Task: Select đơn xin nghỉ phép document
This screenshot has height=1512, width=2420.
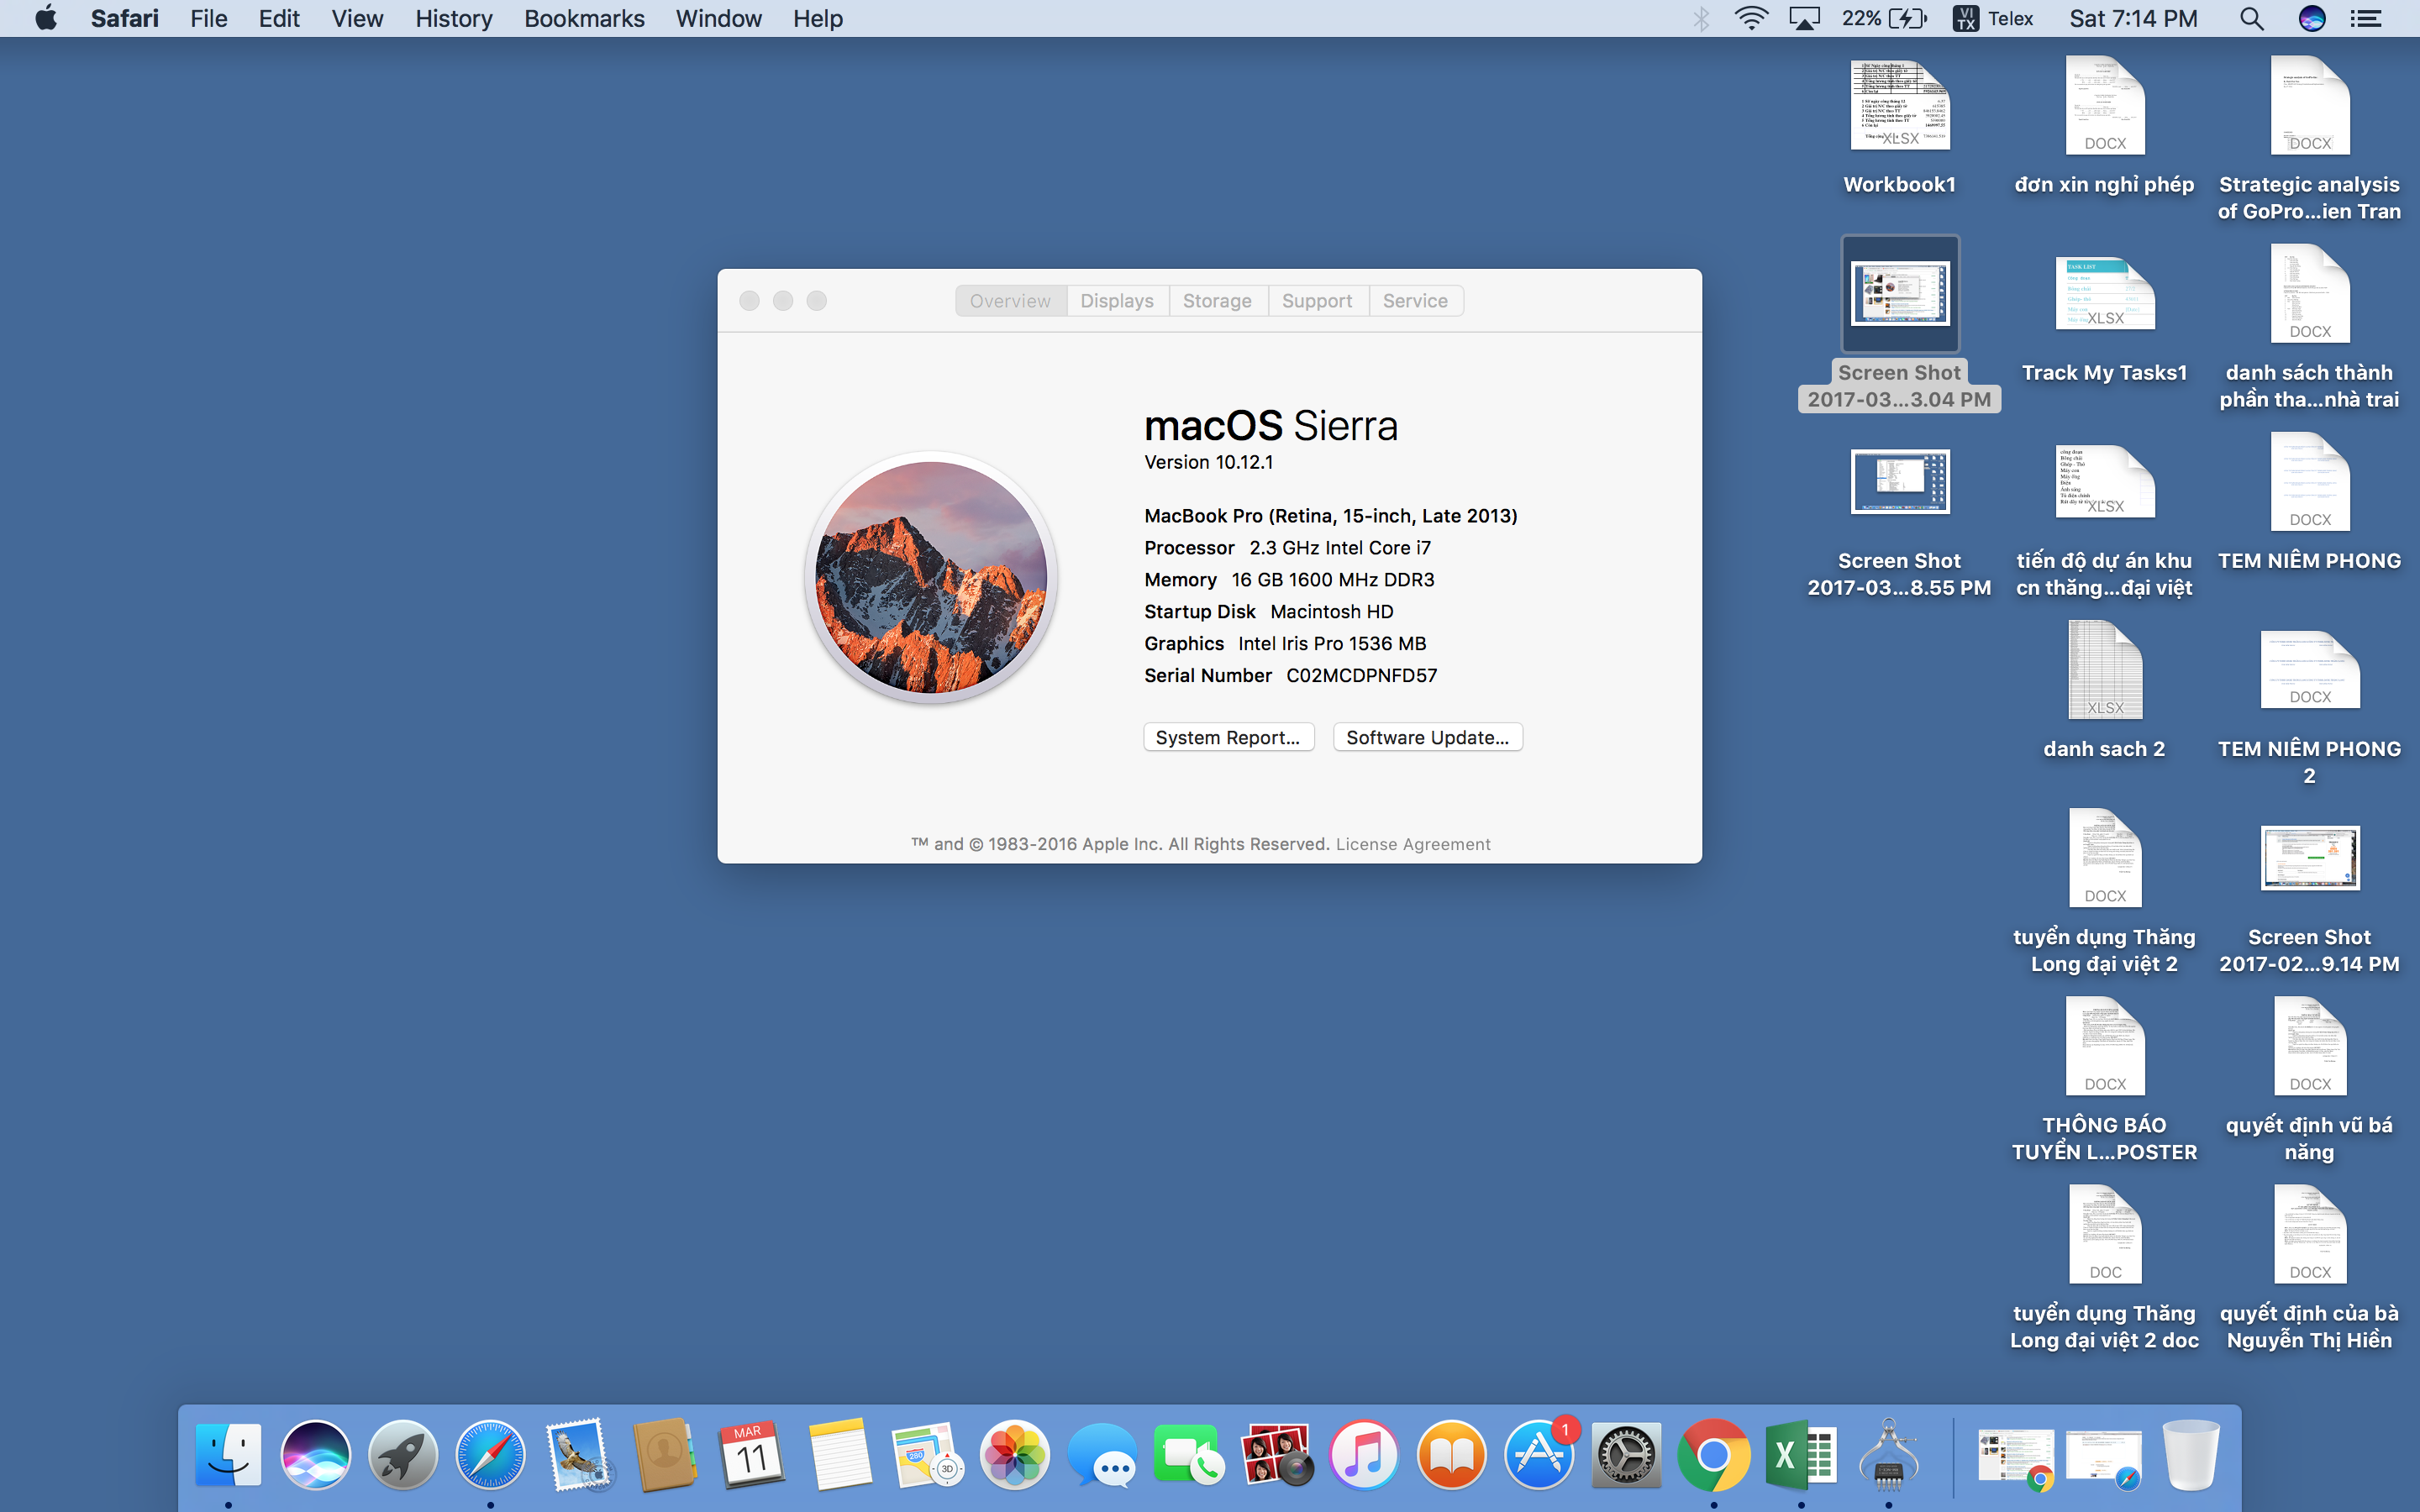Action: 2104,127
